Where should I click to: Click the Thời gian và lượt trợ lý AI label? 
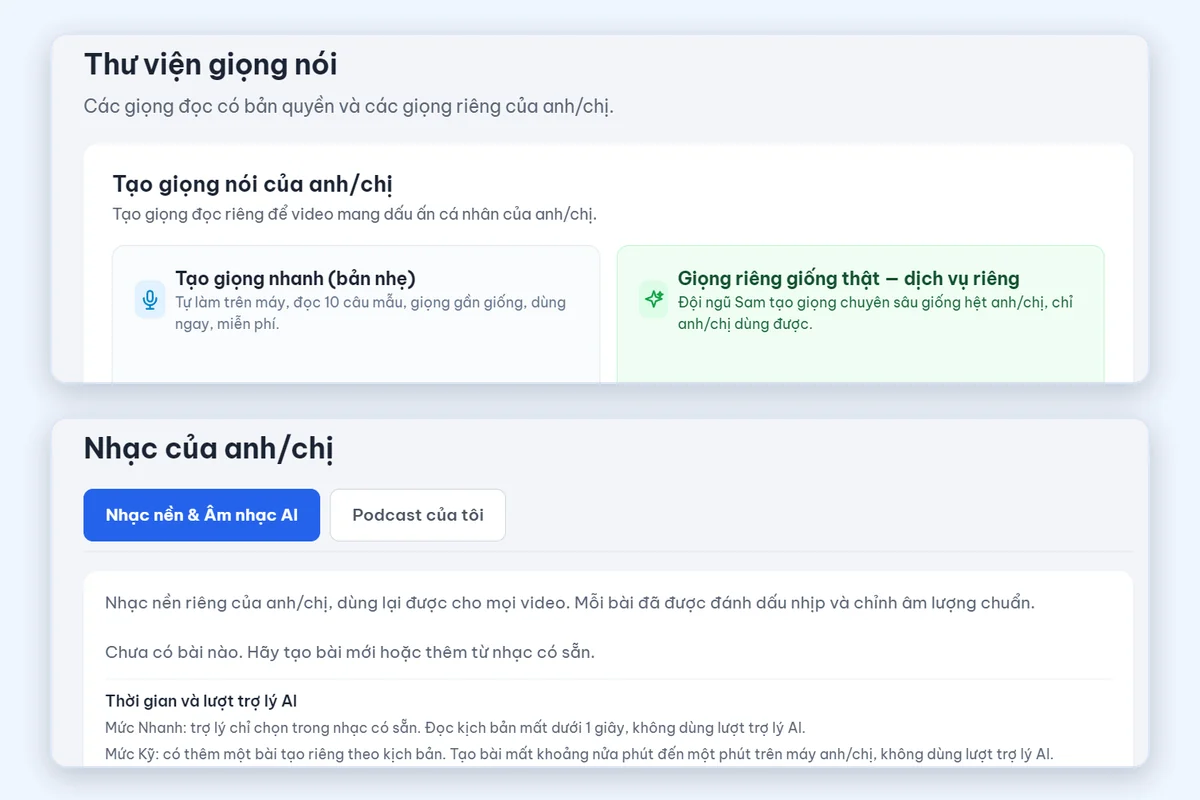coord(201,701)
